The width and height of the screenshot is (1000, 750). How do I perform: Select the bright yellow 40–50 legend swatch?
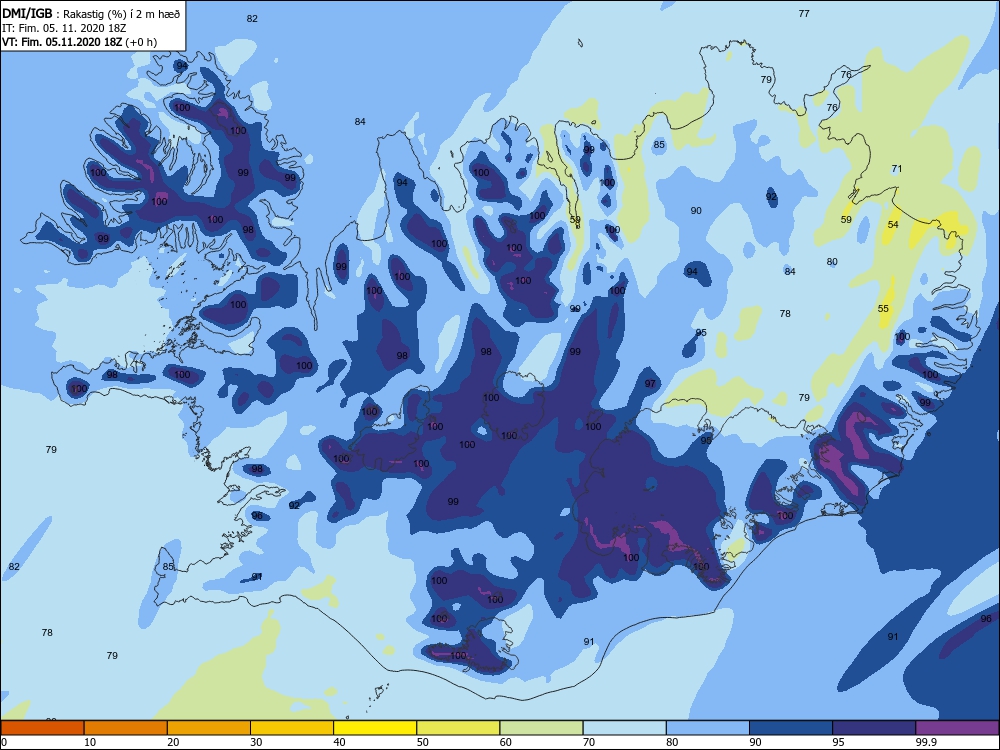tap(375, 728)
